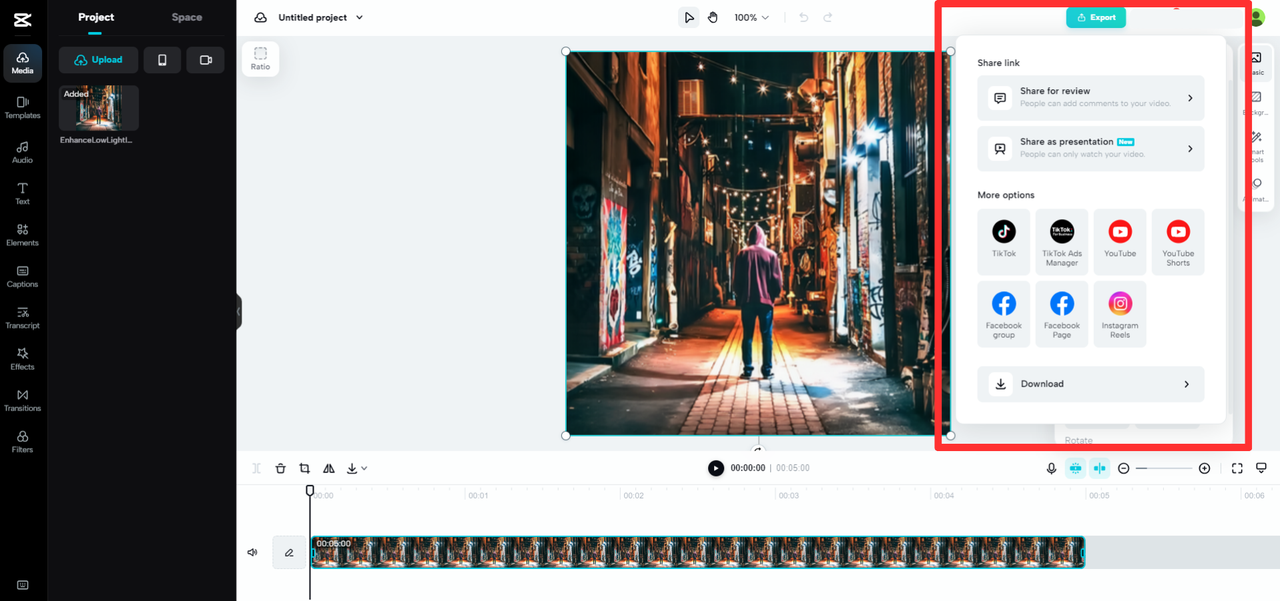Switch to the Space tab

[187, 17]
